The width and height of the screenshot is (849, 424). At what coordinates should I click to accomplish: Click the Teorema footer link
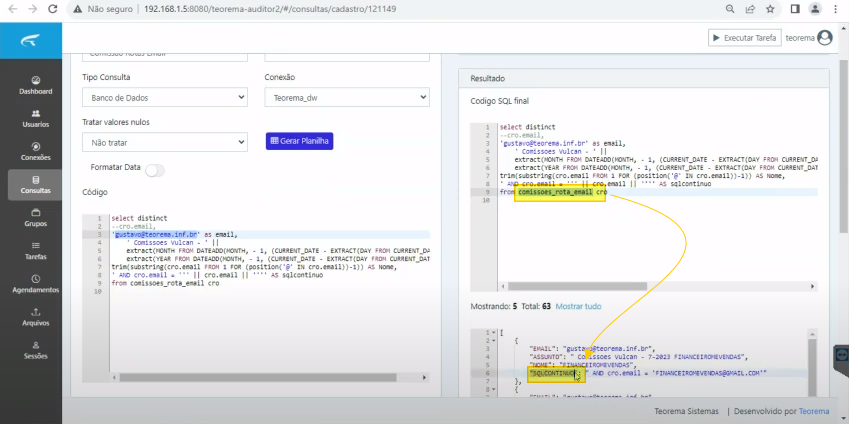coord(814,411)
